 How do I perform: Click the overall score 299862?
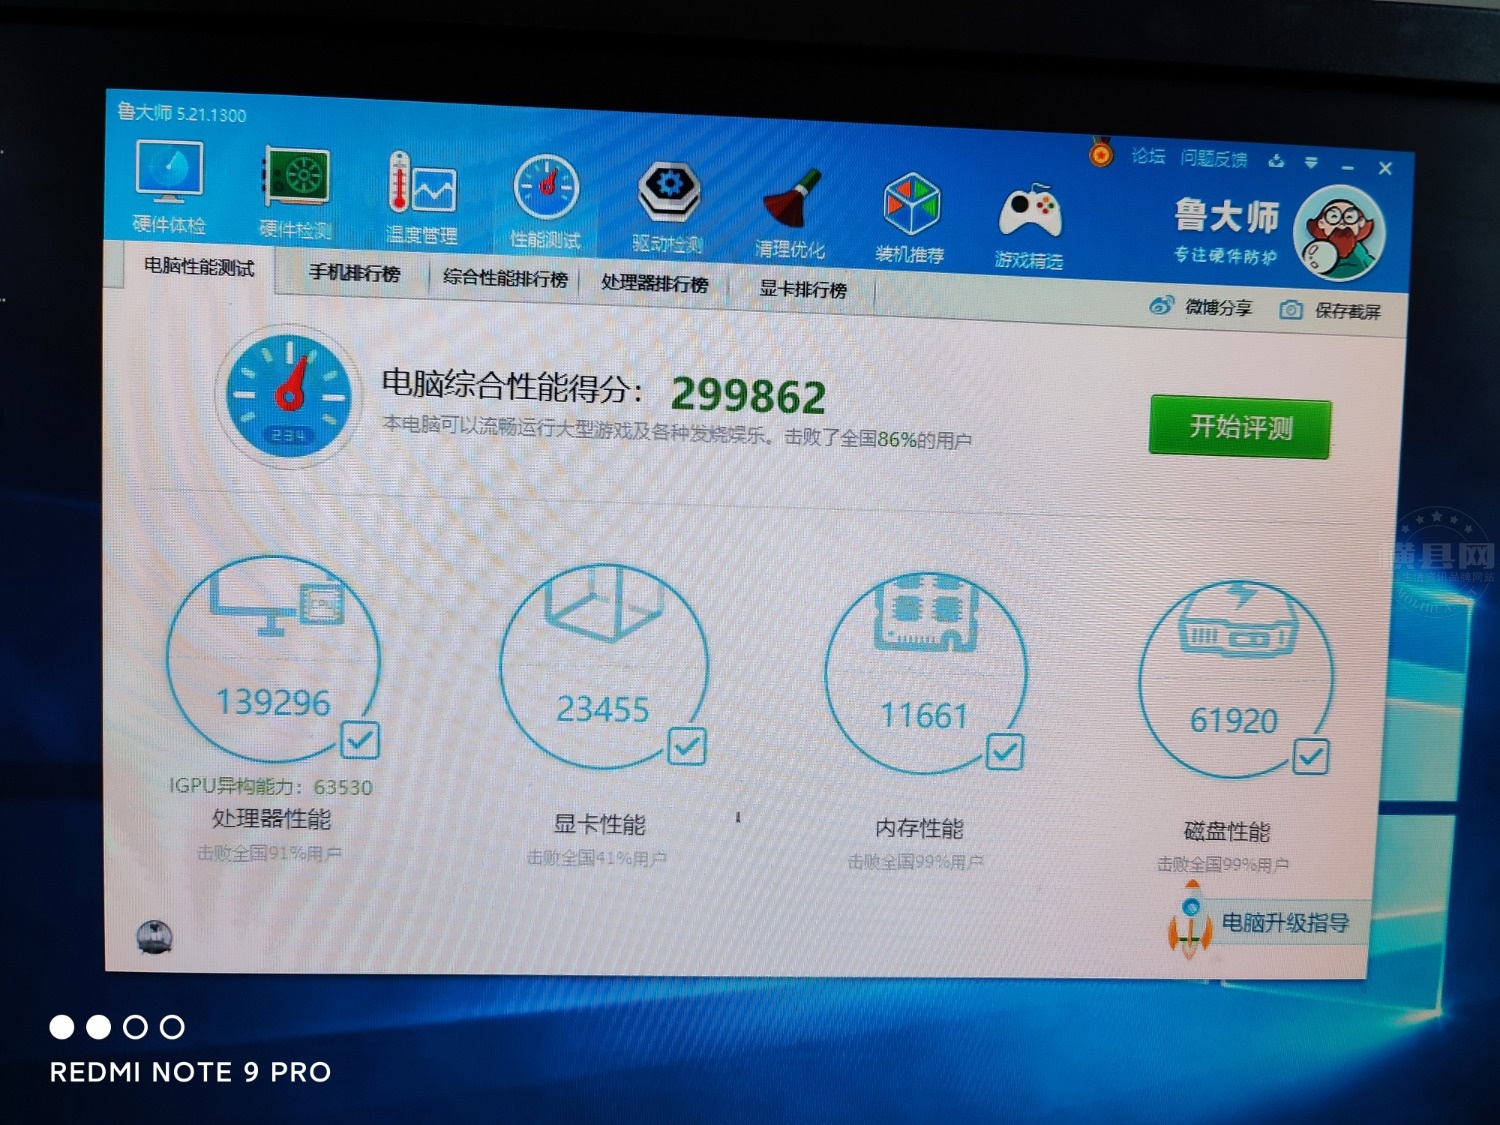pos(749,396)
